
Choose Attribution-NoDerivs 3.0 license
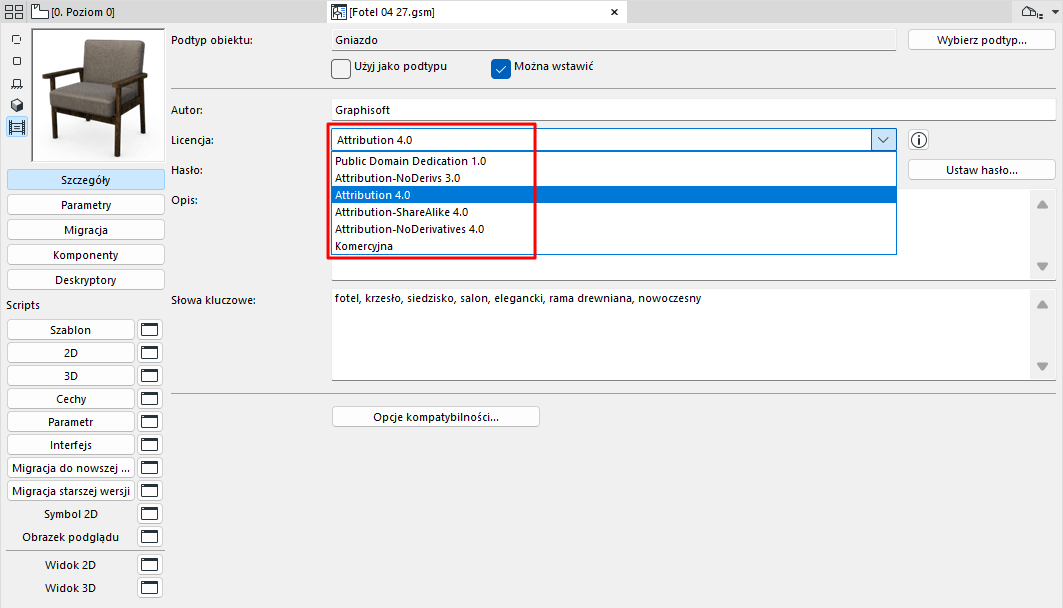click(x=614, y=178)
